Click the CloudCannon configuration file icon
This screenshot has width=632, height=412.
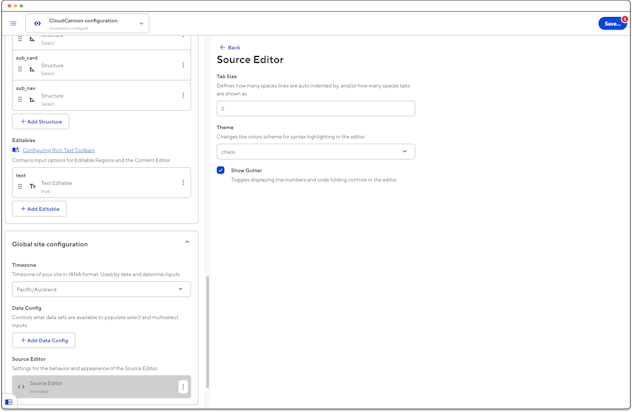37,23
